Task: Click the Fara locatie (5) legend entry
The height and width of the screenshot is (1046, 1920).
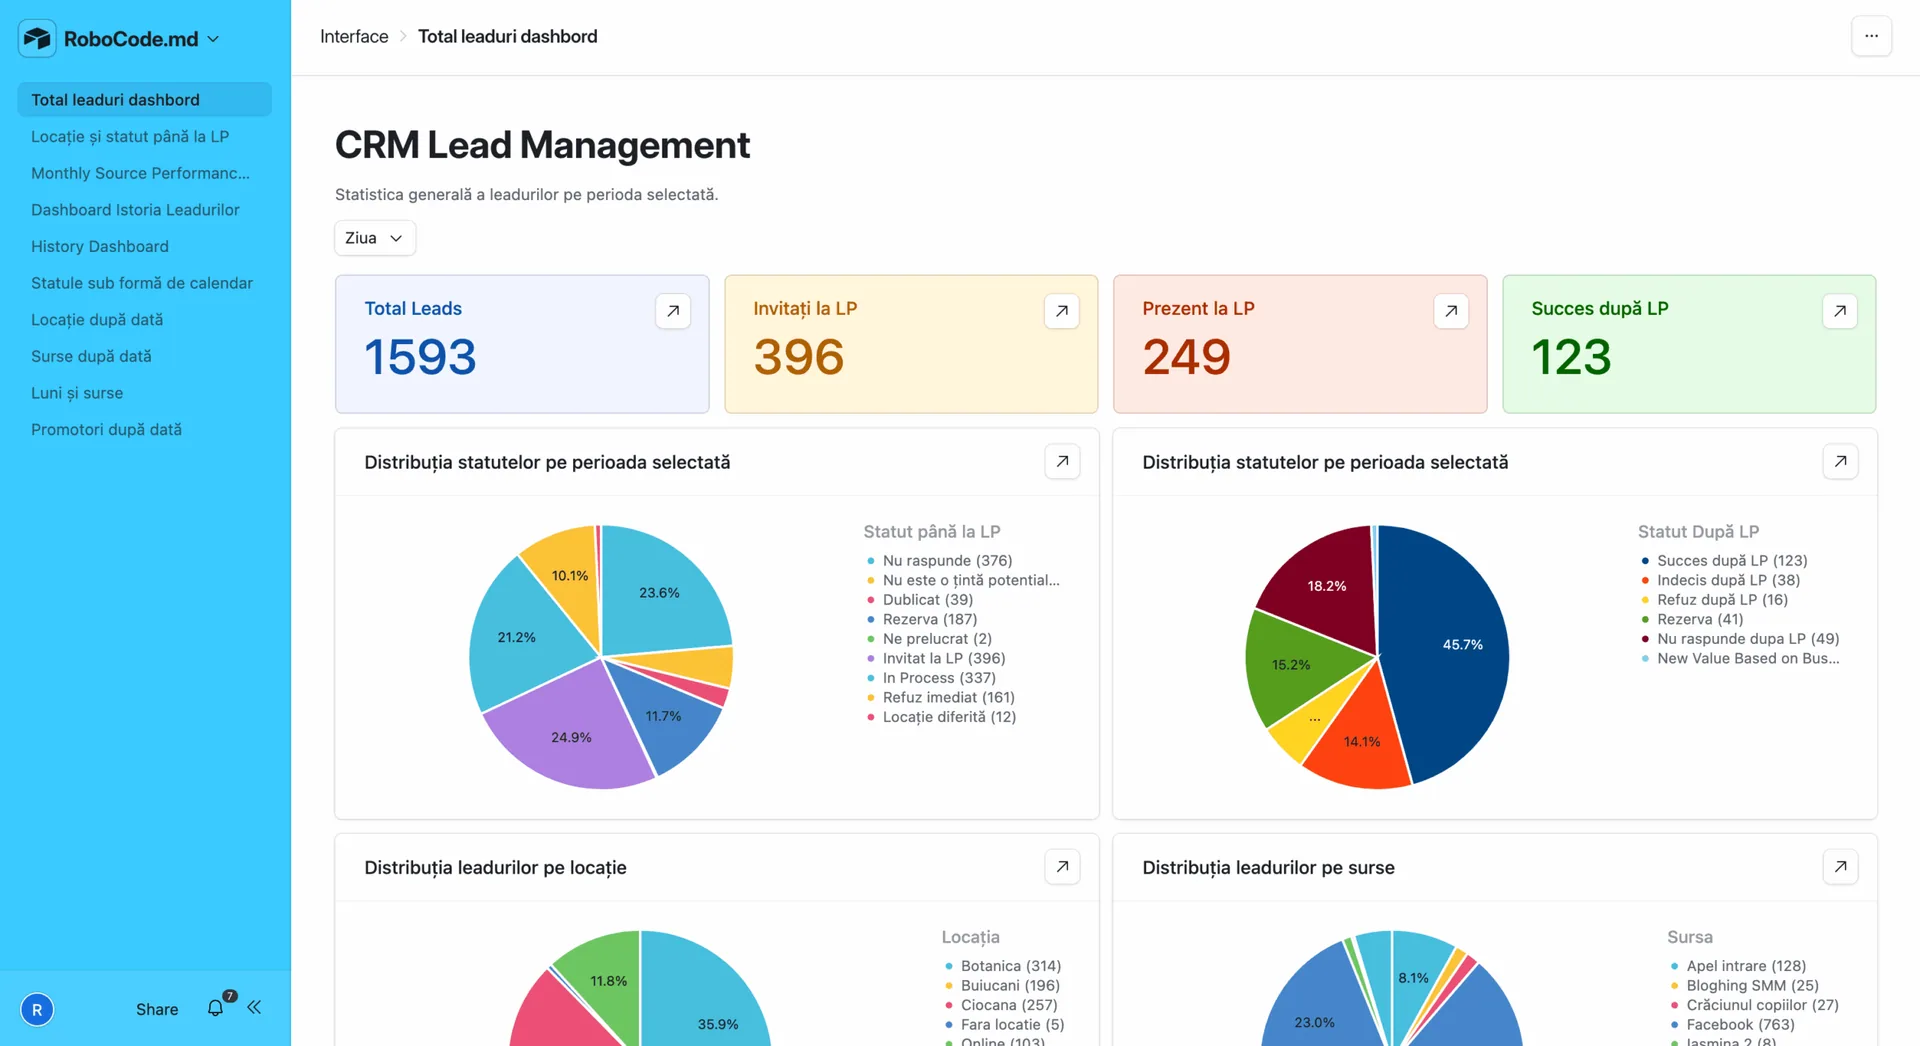Action: (1004, 1025)
